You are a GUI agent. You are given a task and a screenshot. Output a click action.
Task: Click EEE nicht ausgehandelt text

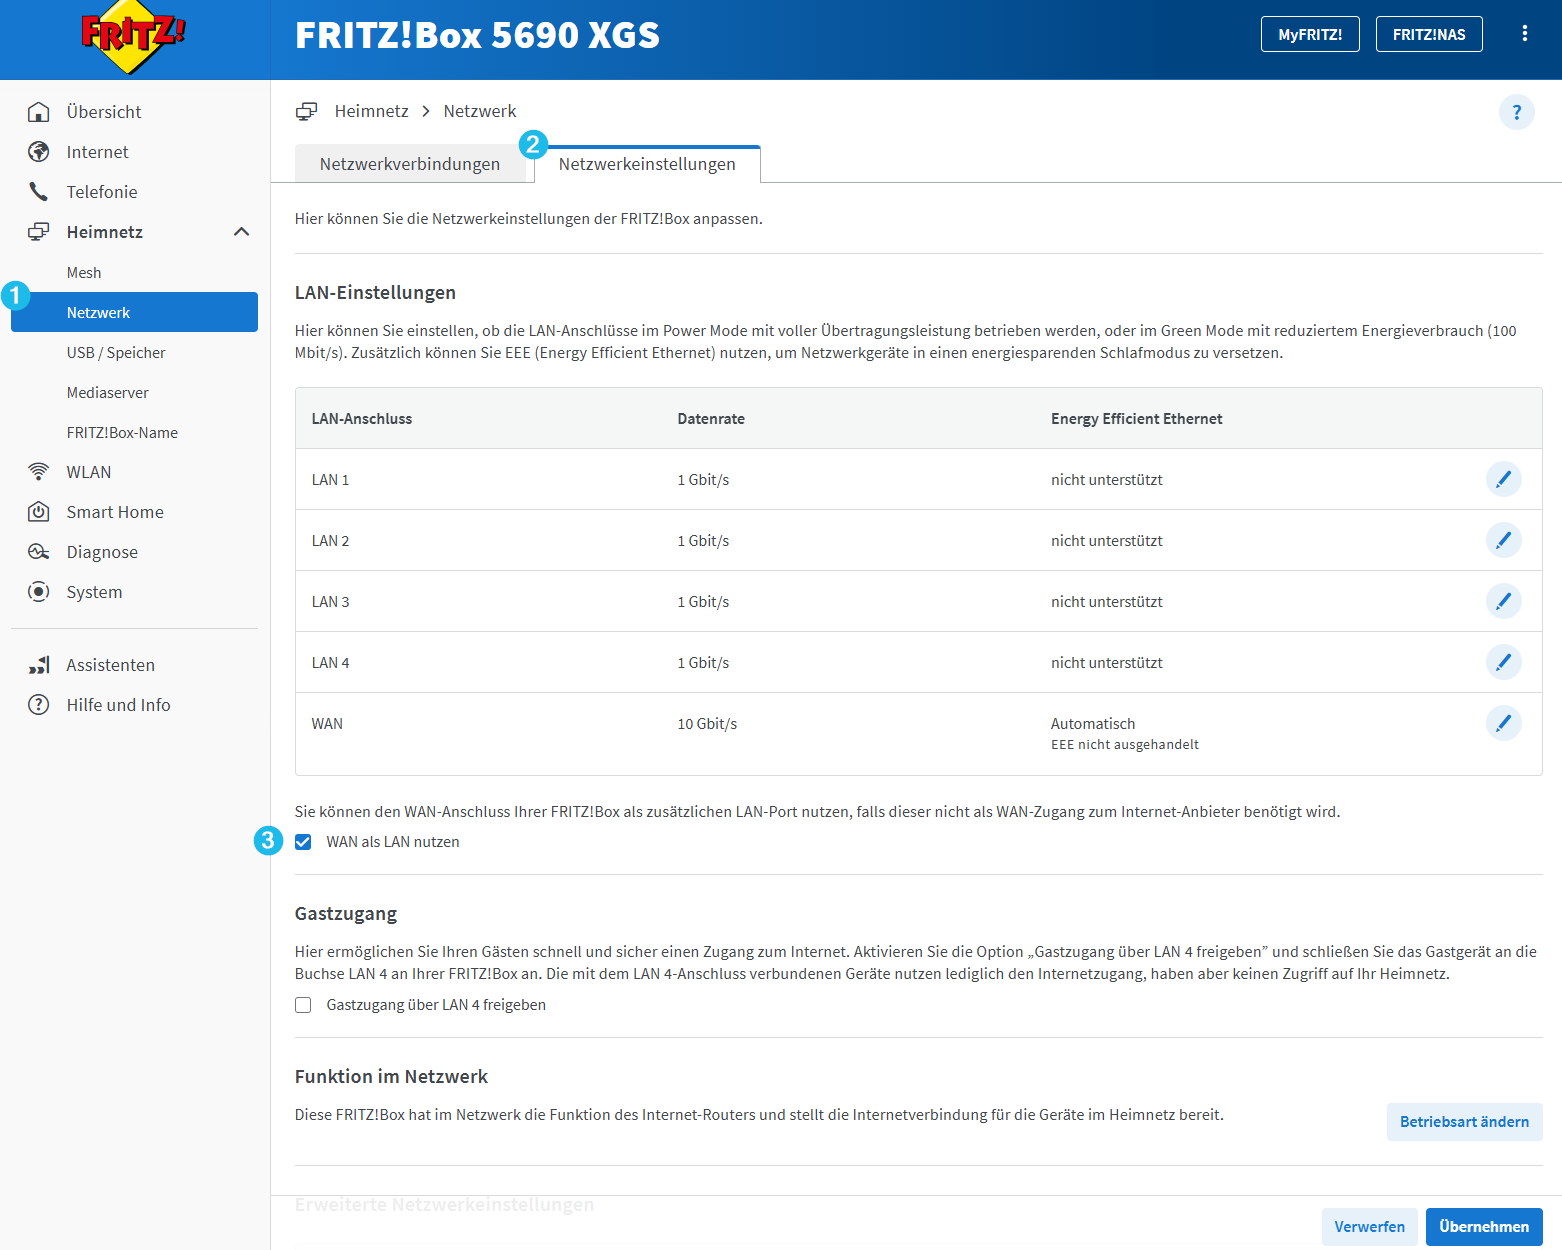coord(1124,745)
